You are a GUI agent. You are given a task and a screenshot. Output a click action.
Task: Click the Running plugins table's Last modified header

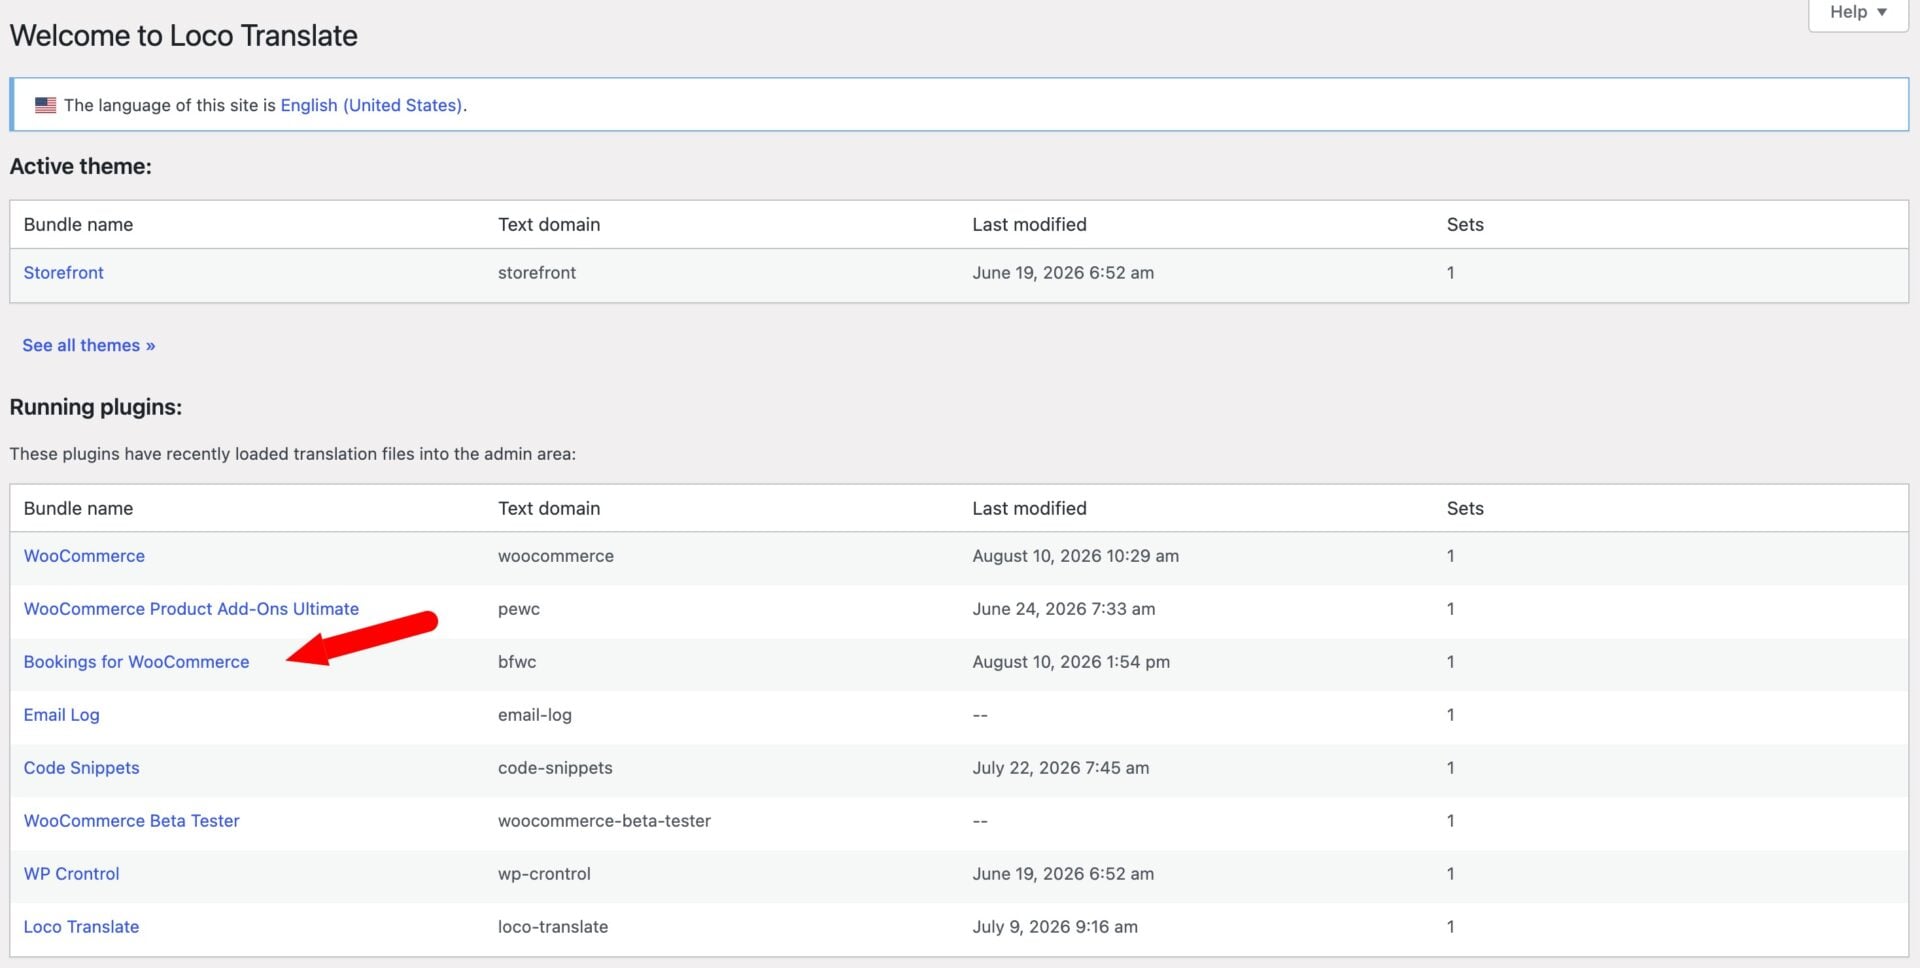tap(1029, 509)
